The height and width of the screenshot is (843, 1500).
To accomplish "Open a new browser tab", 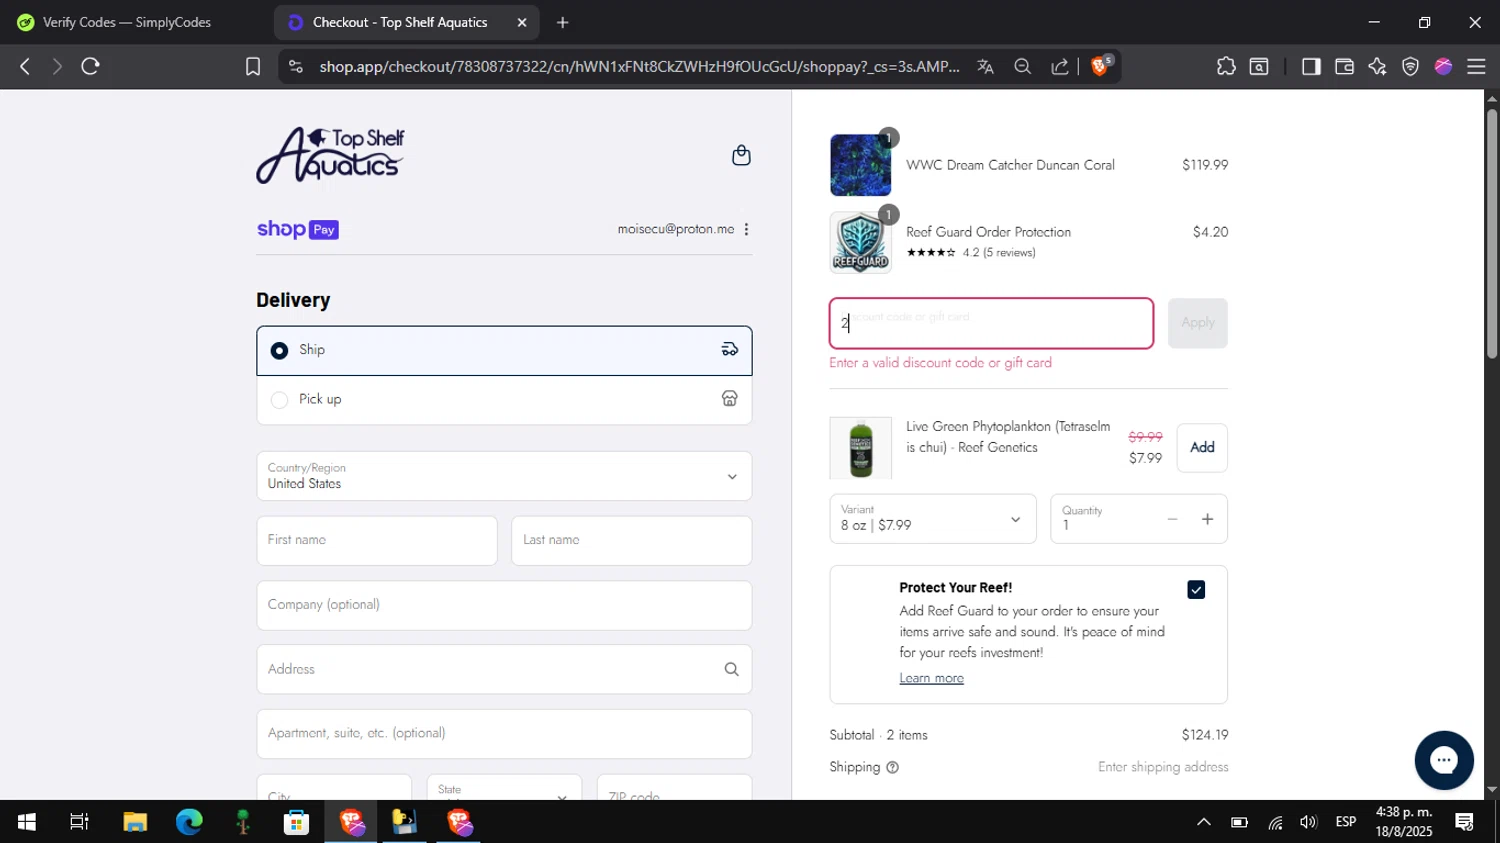I will pyautogui.click(x=562, y=22).
